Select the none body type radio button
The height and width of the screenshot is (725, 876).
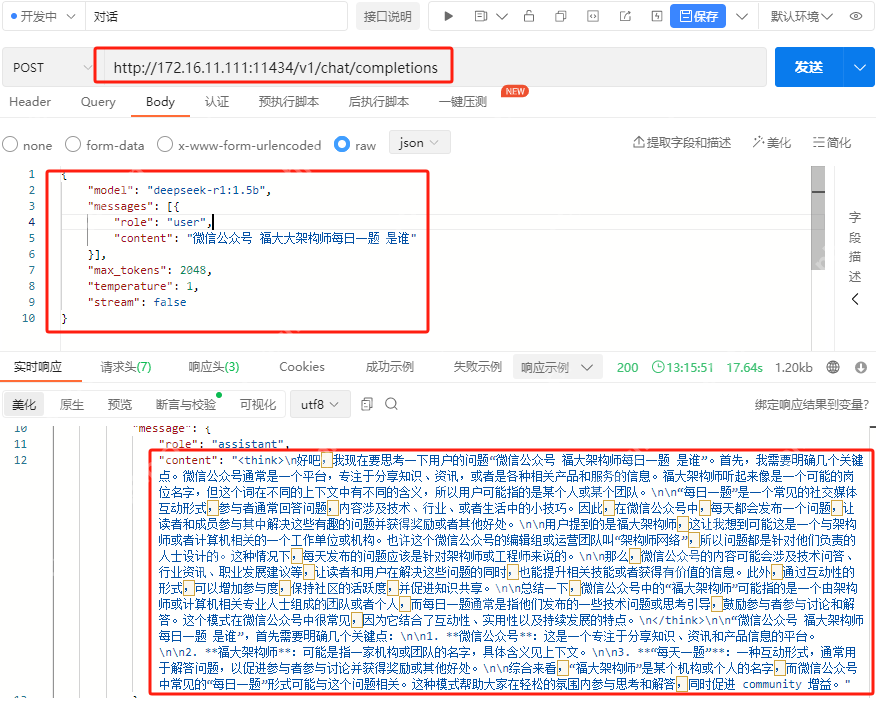[9, 144]
